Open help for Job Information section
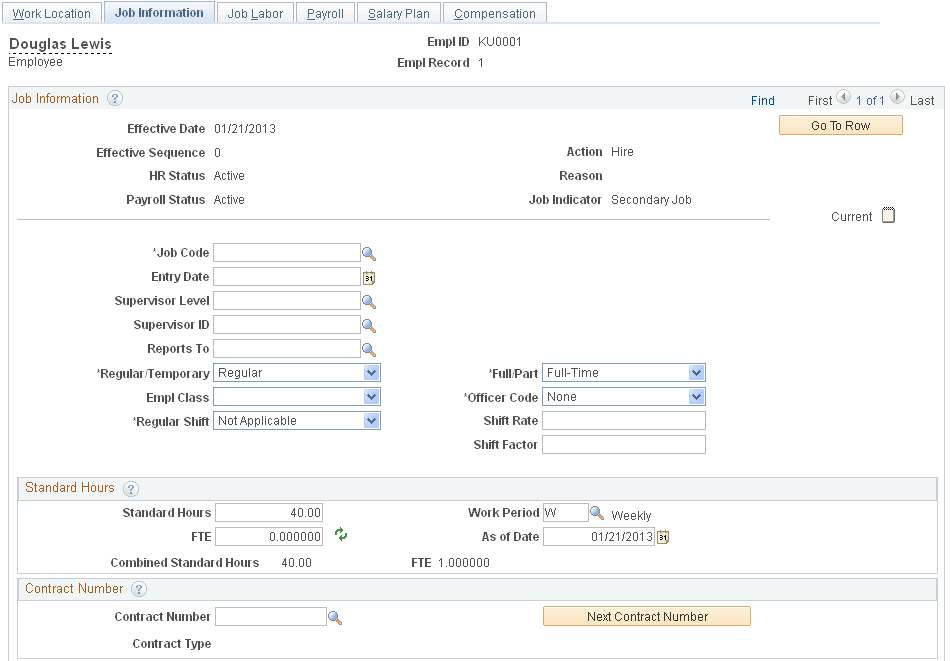This screenshot has height=661, width=950. coord(115,98)
